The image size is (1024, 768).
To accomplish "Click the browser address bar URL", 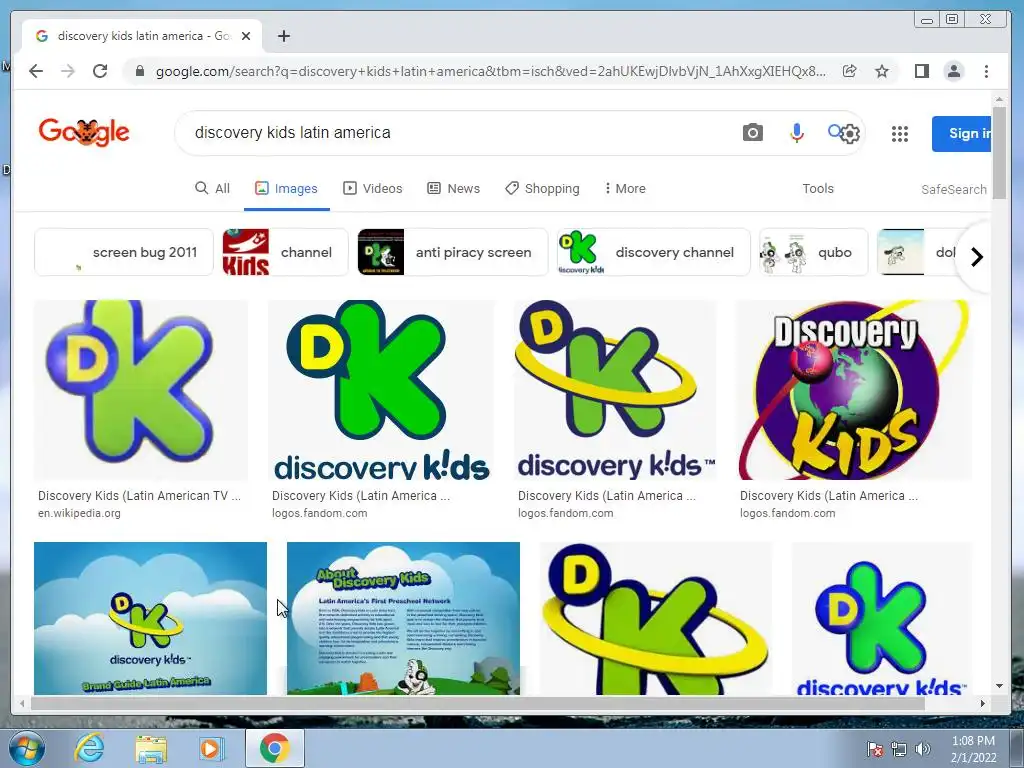I will tap(490, 71).
